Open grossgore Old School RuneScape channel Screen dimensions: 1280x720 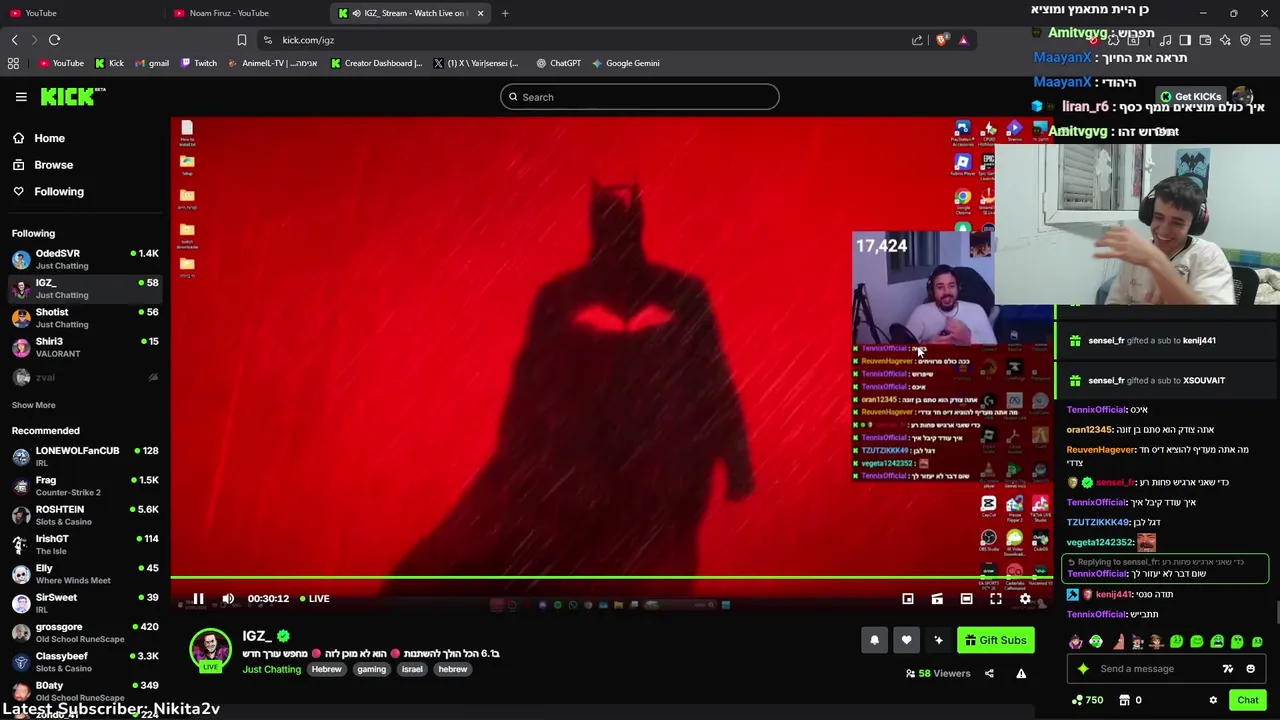pyautogui.click(x=84, y=632)
